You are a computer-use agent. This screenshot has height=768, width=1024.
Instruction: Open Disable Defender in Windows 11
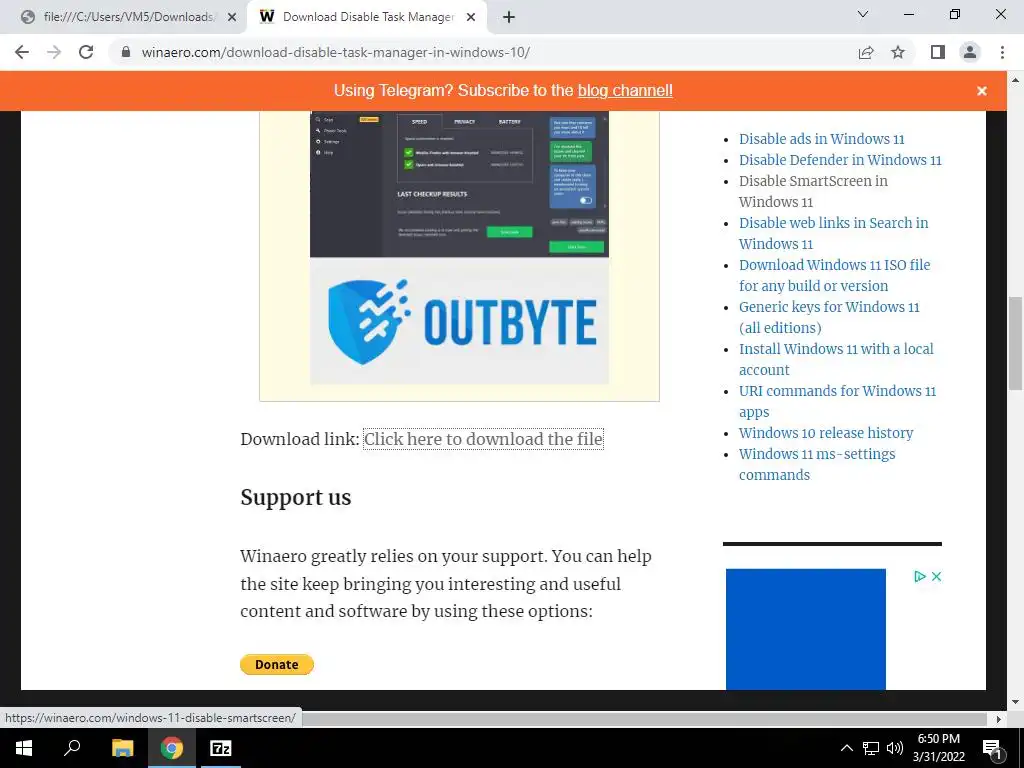tap(840, 160)
